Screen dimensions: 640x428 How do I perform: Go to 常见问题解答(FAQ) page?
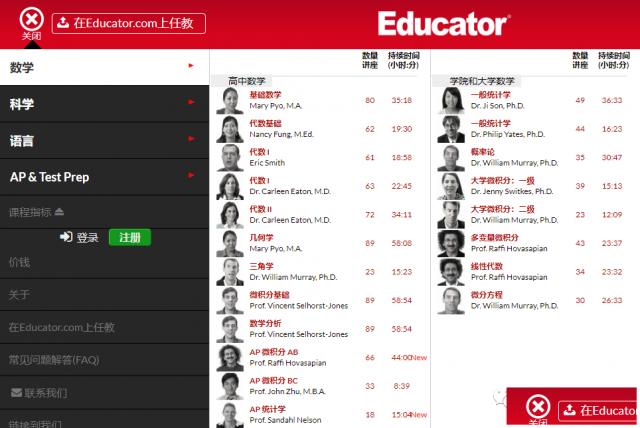(x=55, y=359)
